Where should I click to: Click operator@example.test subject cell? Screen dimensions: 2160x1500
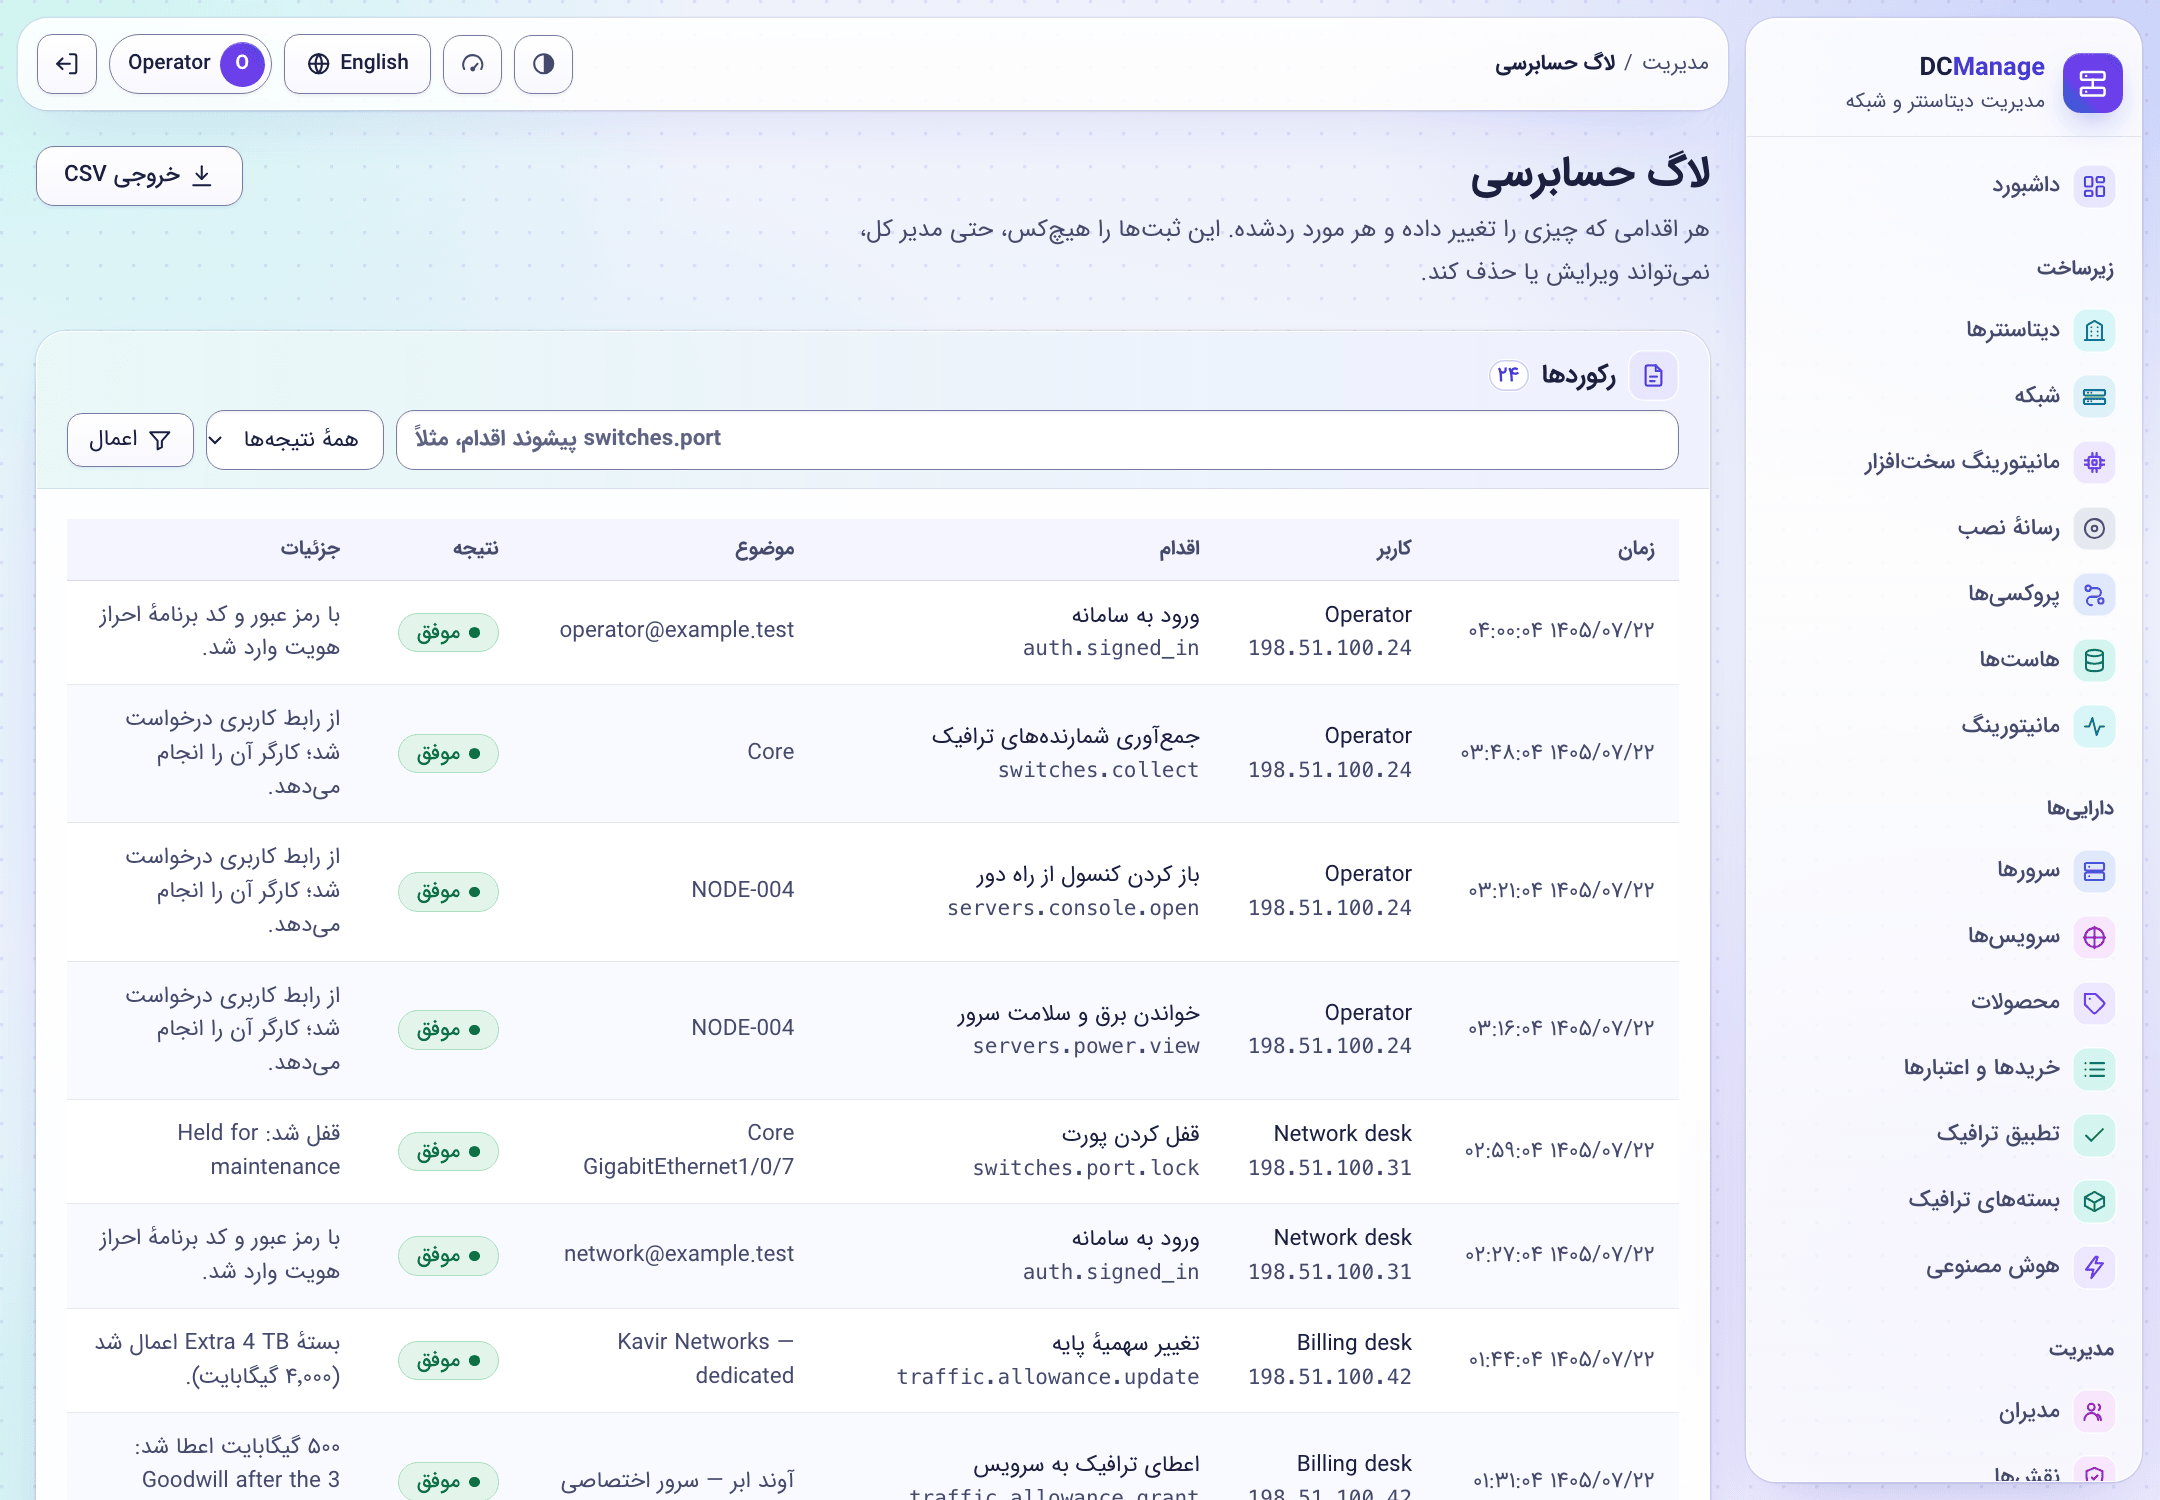(x=677, y=630)
